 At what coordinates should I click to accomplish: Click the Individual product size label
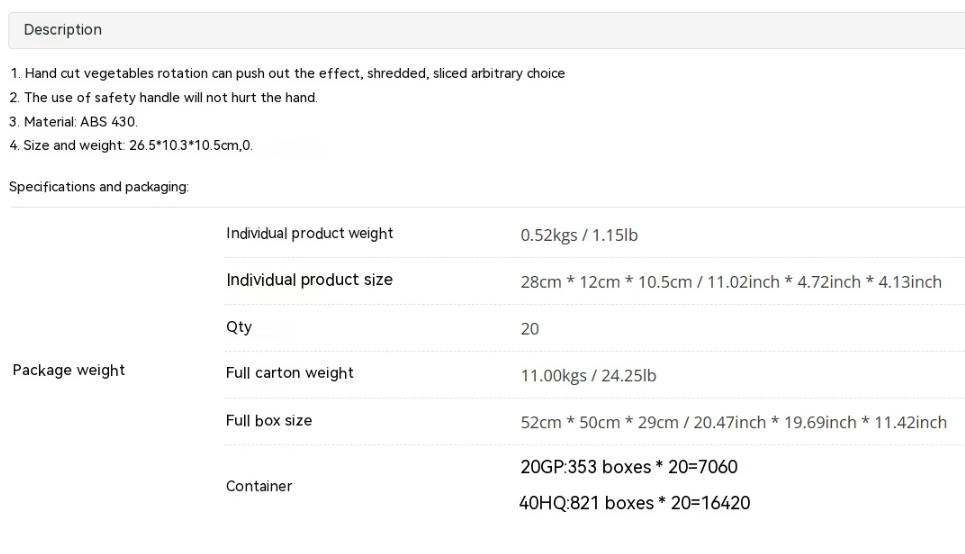click(x=309, y=279)
